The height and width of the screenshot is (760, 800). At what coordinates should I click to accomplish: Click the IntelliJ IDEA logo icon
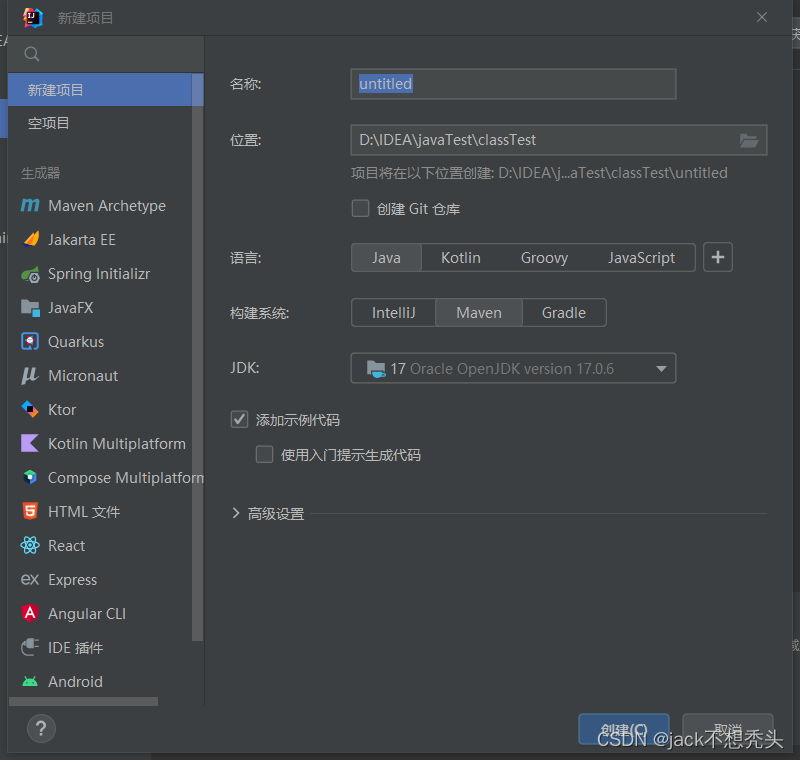click(x=33, y=18)
